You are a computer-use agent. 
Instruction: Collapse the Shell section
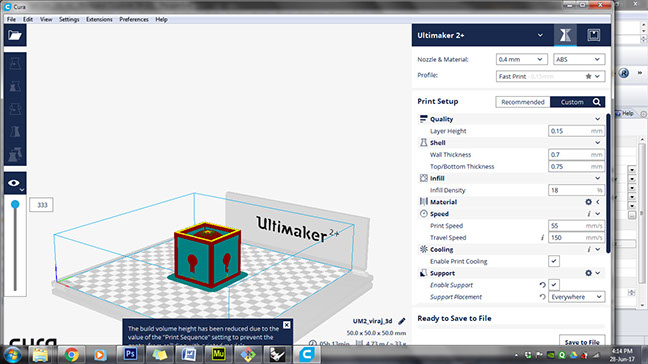[598, 143]
